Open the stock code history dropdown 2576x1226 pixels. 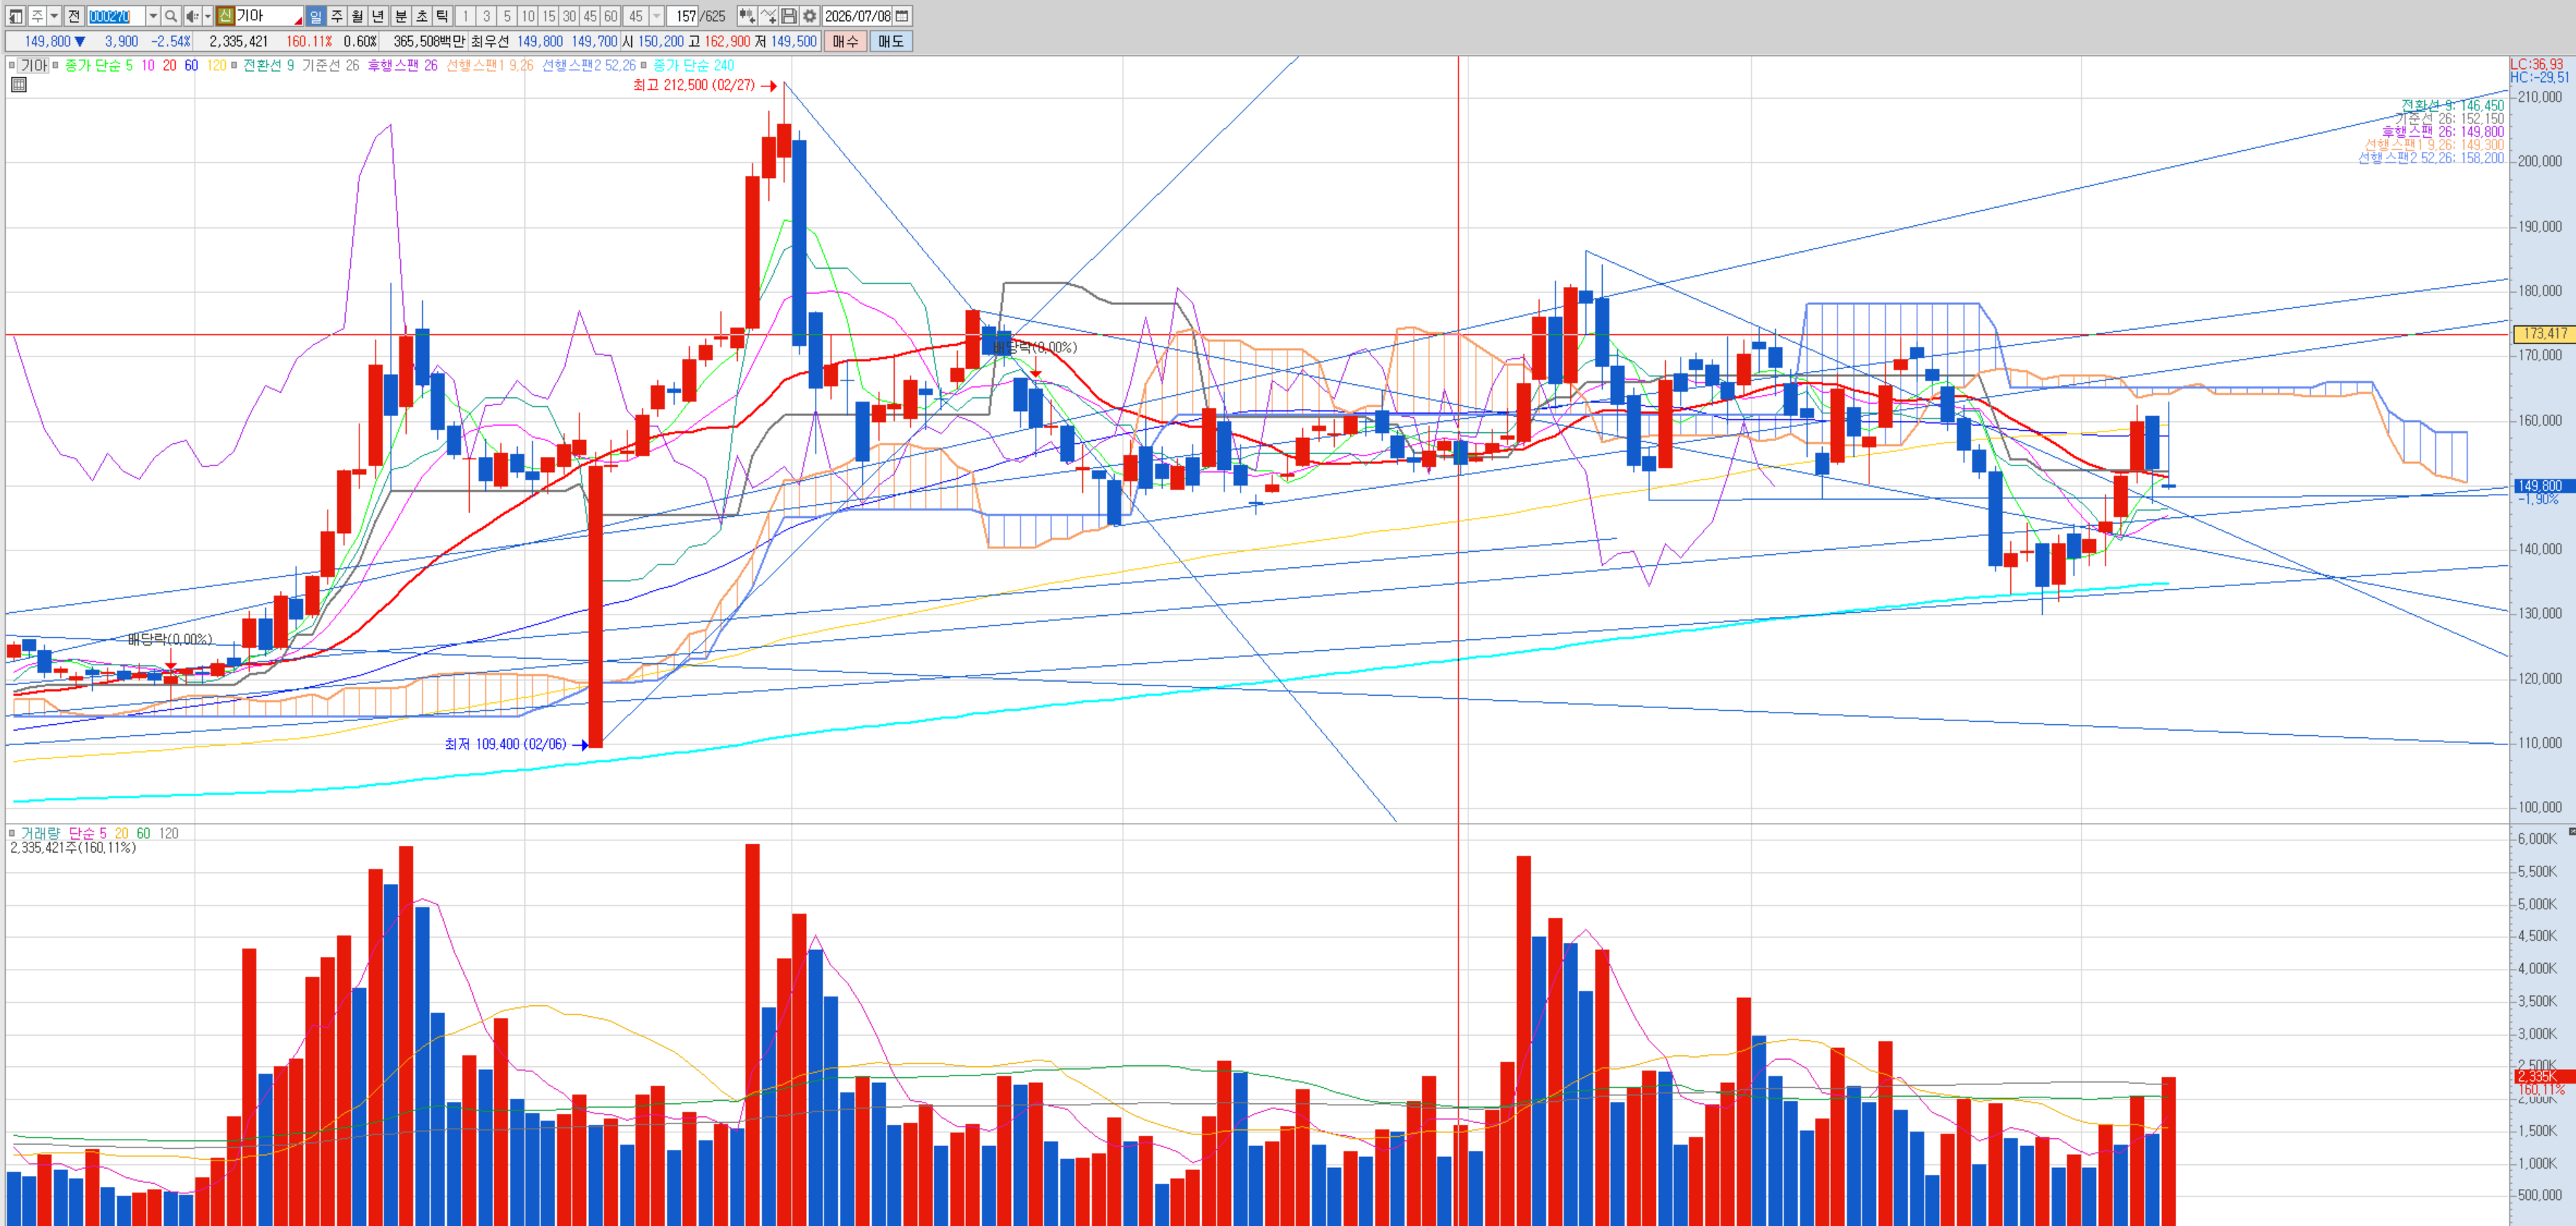(x=153, y=16)
